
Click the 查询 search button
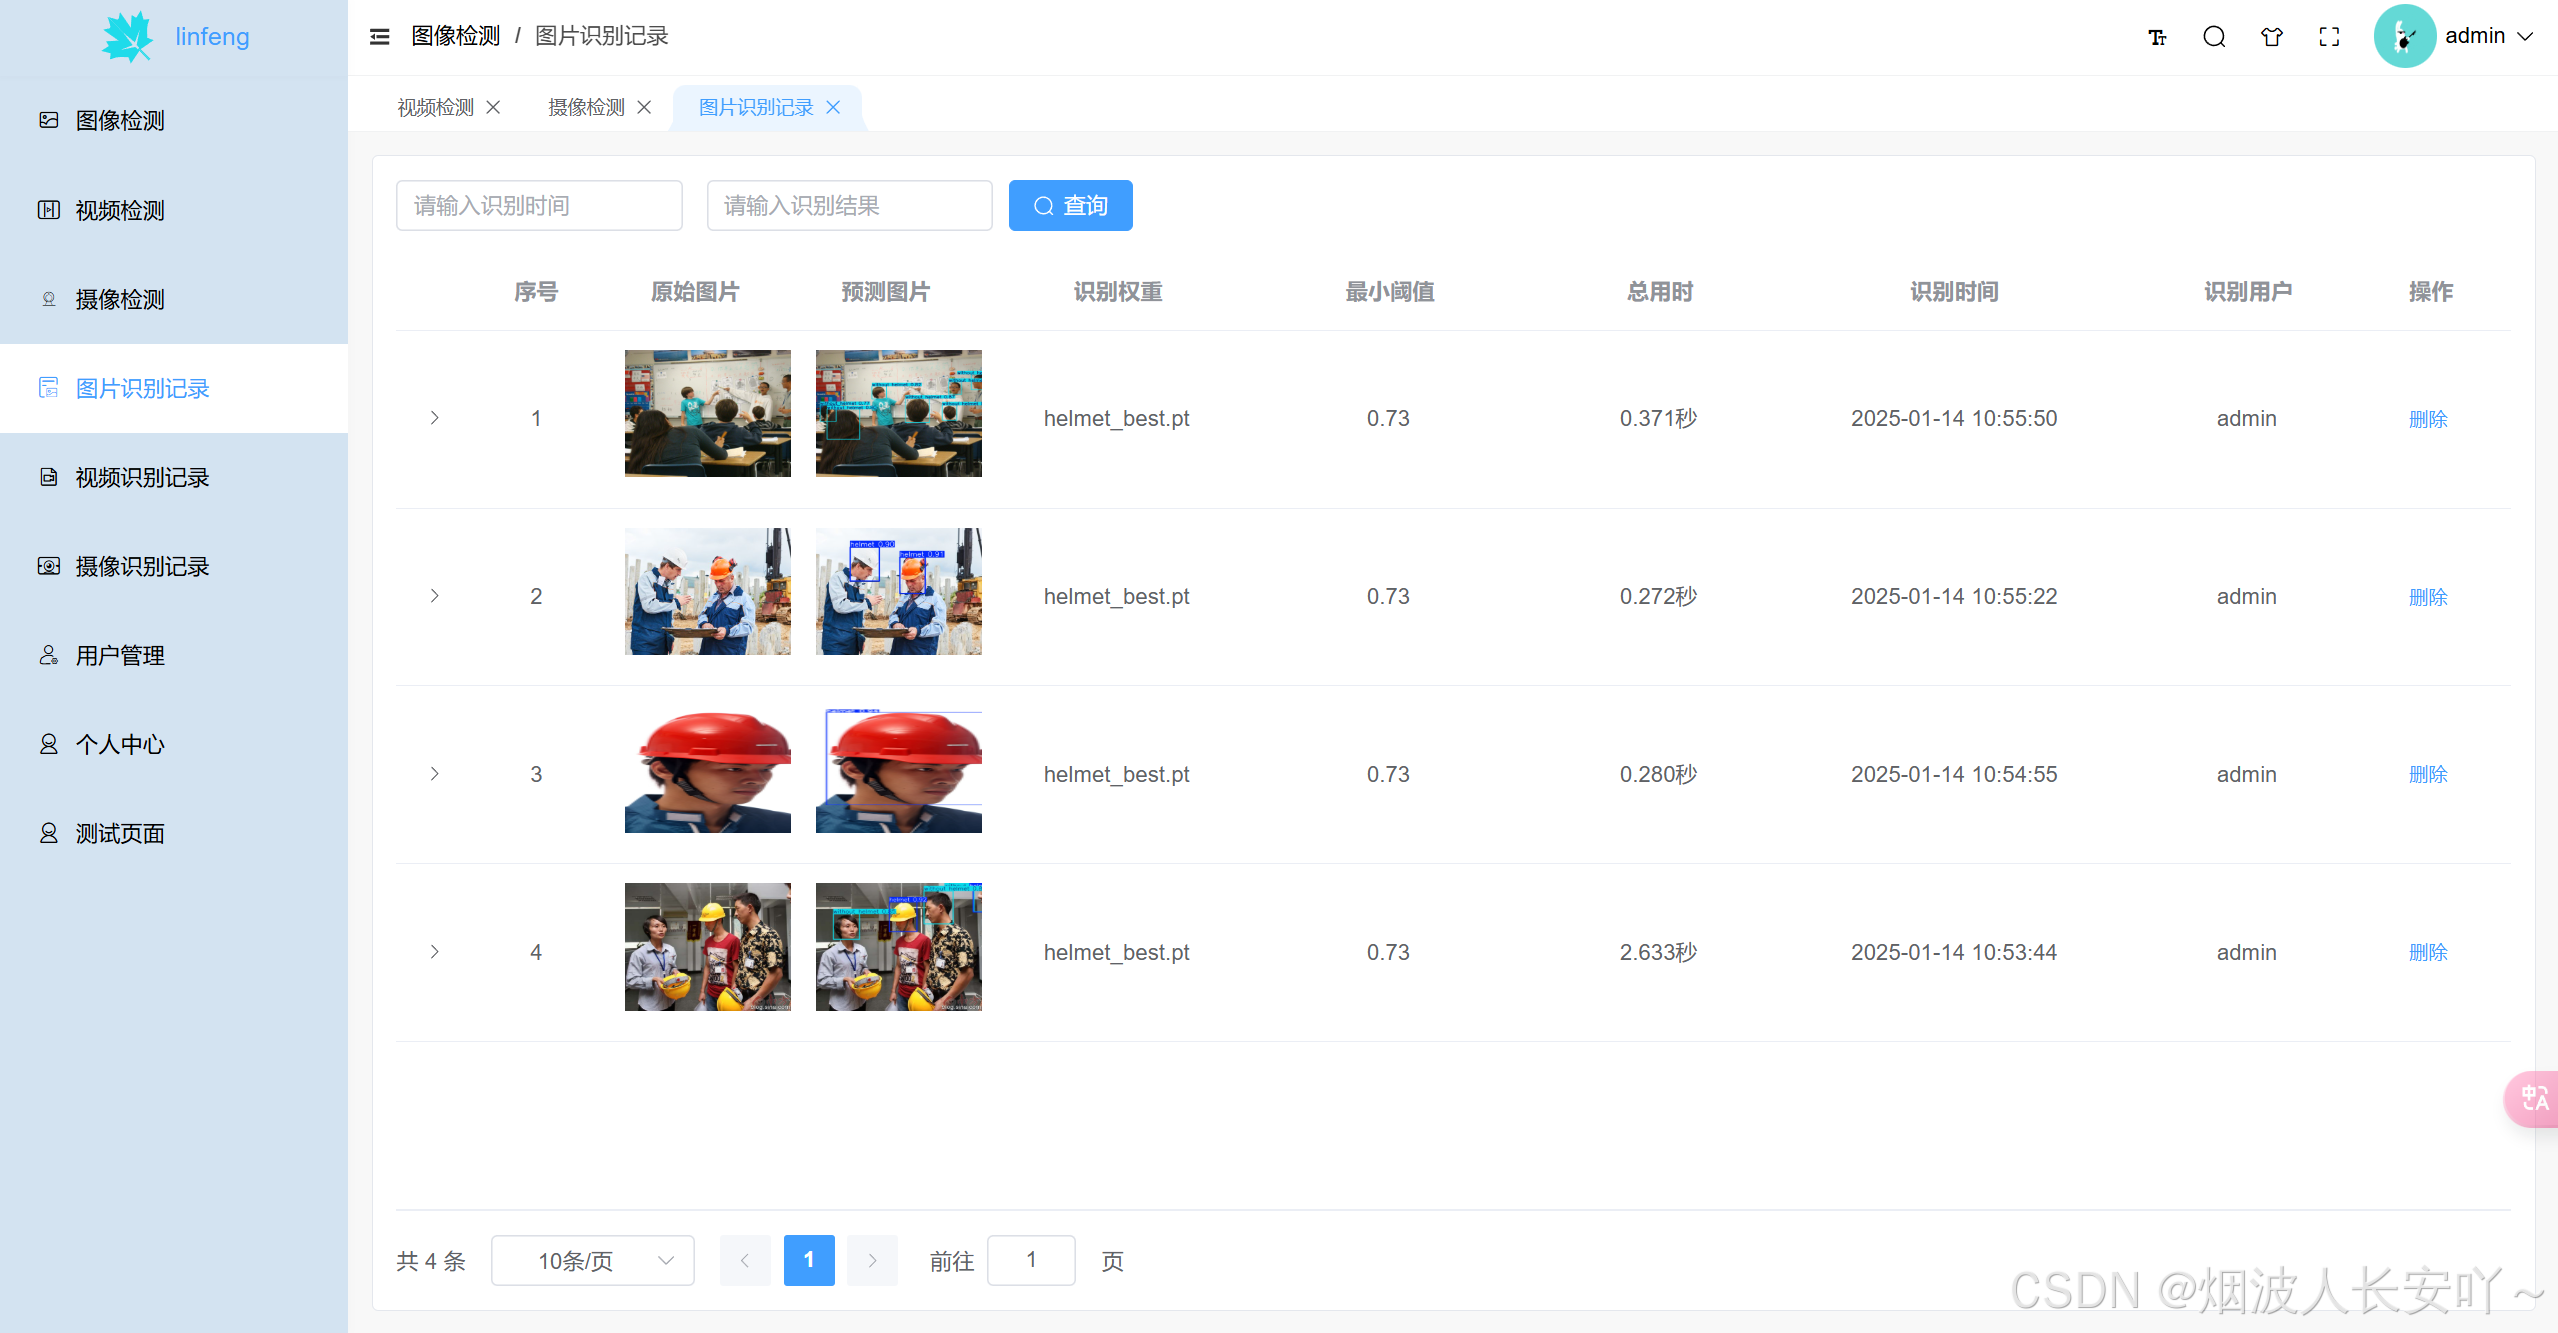click(x=1070, y=206)
